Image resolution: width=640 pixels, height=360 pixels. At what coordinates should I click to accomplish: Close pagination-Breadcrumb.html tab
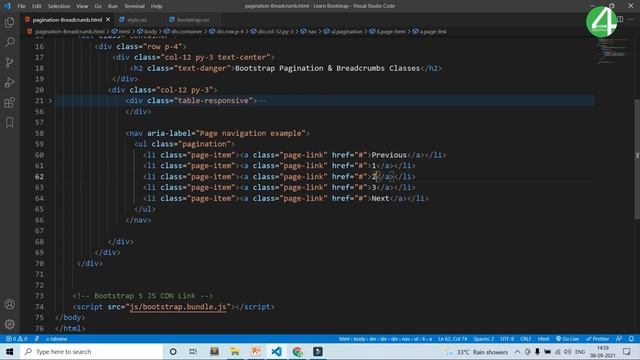(x=108, y=20)
